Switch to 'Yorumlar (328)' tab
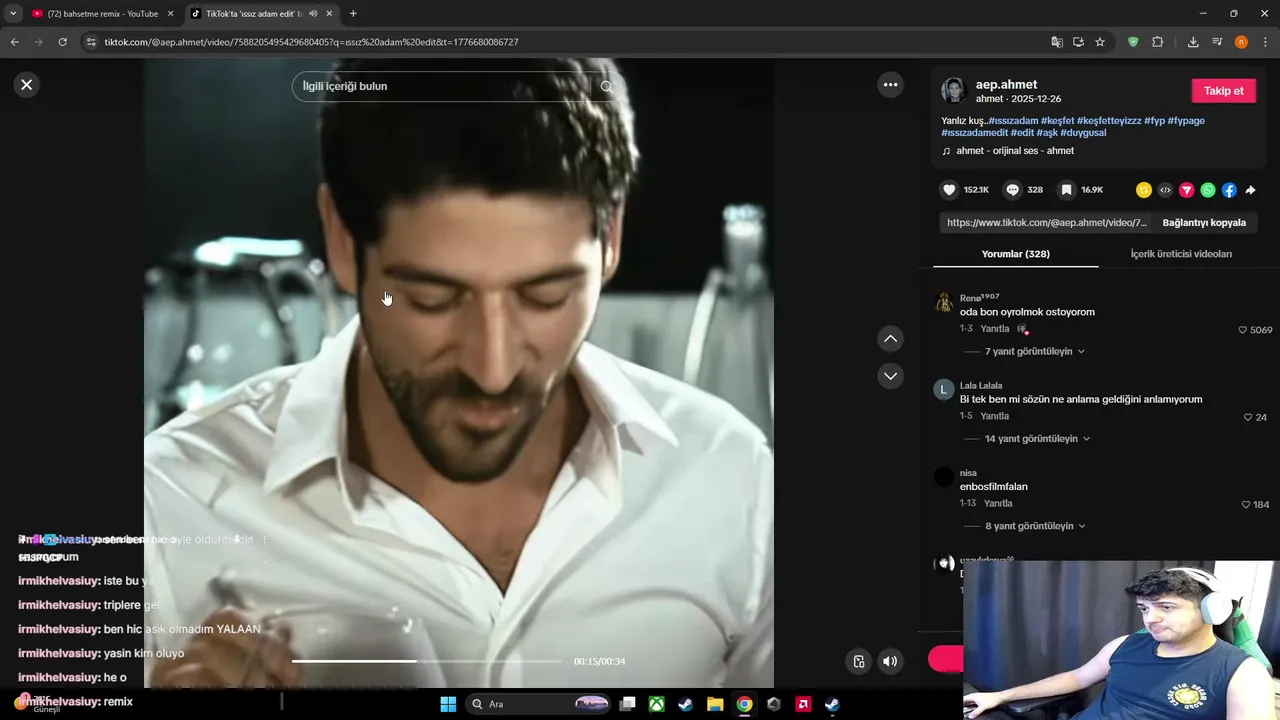Screen dimensions: 1280x720 coord(1015,254)
